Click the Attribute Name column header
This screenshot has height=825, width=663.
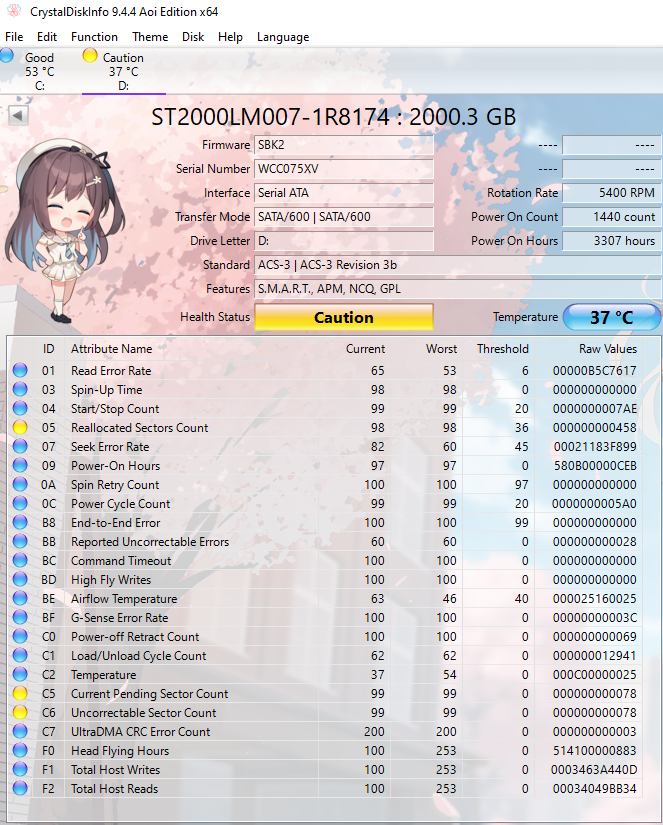point(112,349)
